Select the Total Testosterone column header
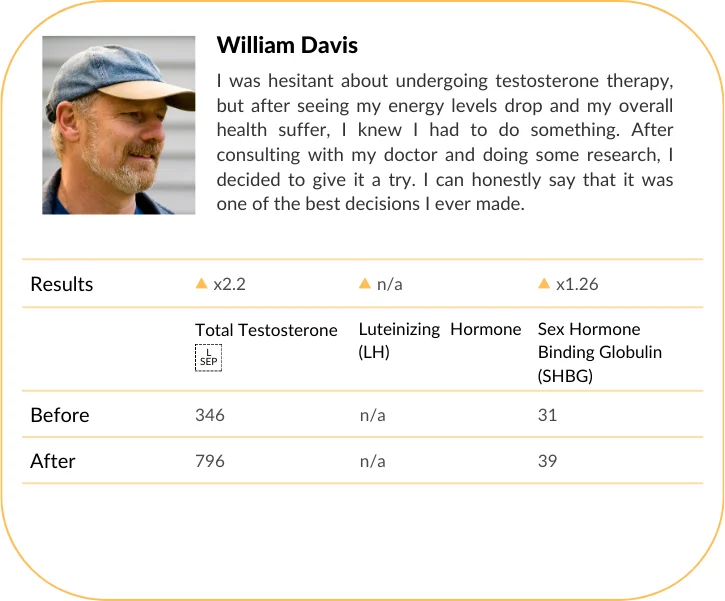The height and width of the screenshot is (601, 725). coord(266,330)
